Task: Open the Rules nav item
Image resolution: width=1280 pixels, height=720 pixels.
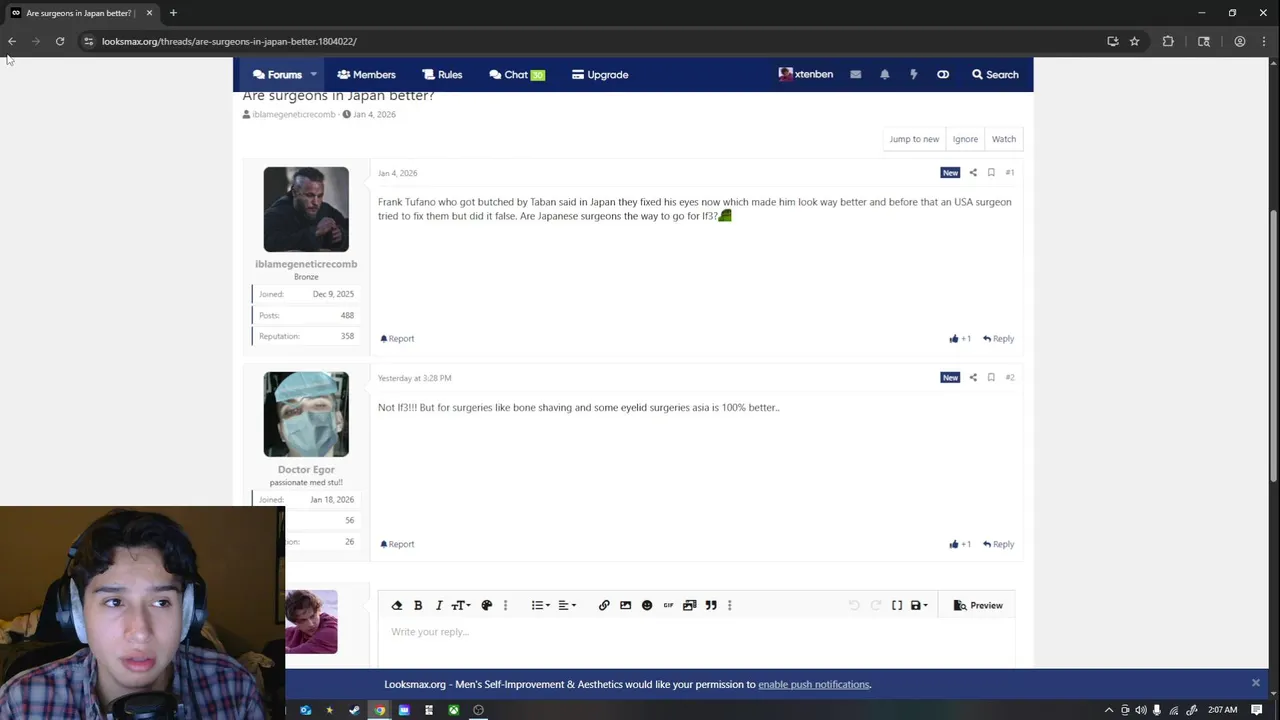Action: (442, 75)
